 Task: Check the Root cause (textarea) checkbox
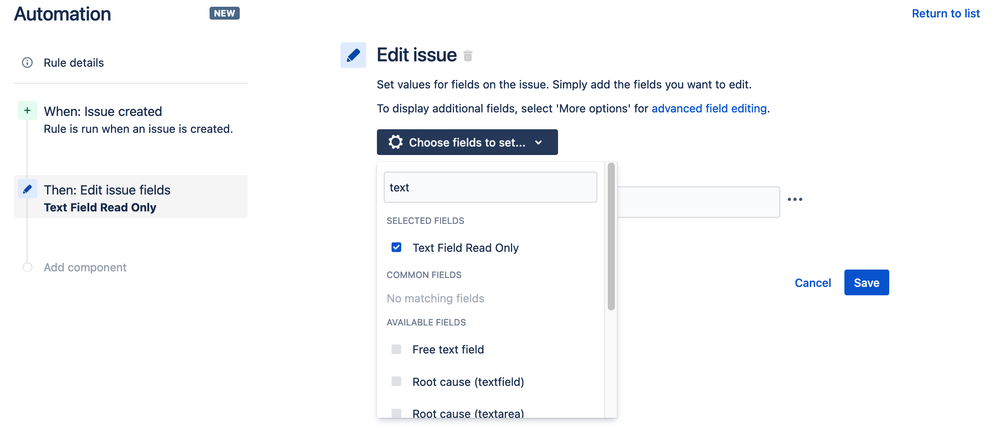point(397,413)
